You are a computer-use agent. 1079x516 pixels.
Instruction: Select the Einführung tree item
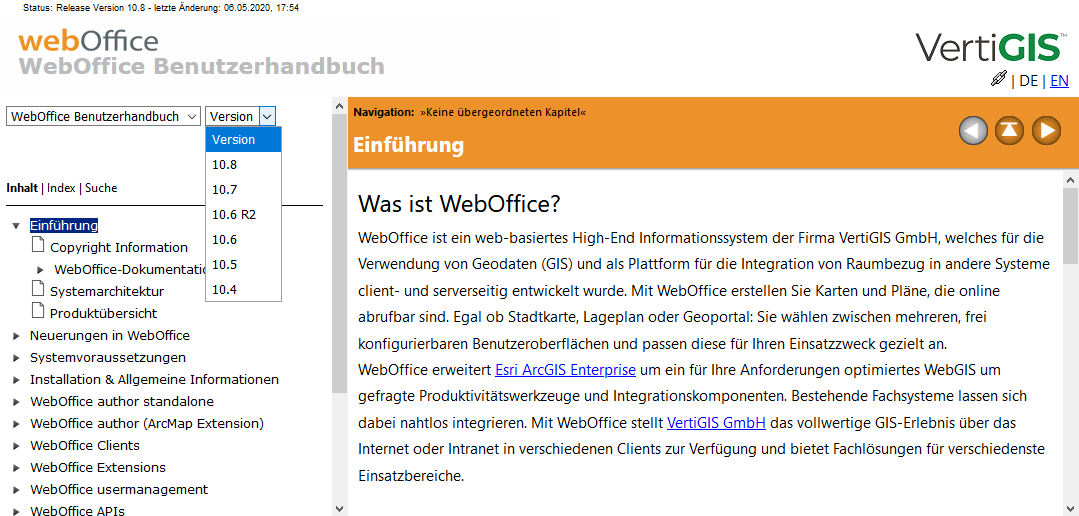[64, 225]
